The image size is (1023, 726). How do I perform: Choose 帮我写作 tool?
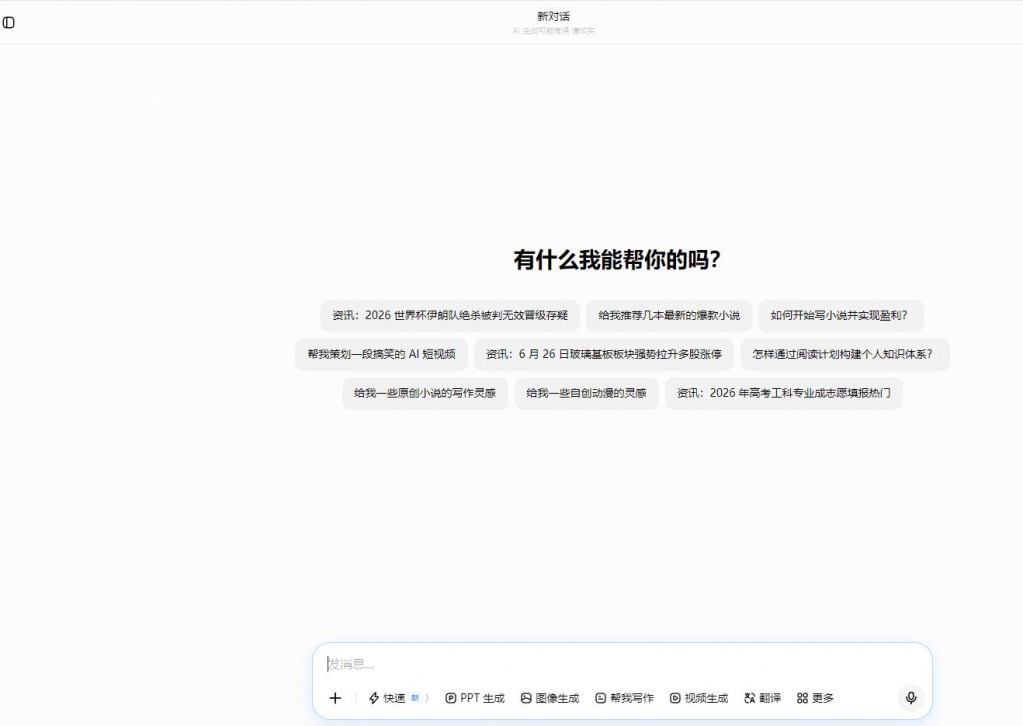point(624,698)
